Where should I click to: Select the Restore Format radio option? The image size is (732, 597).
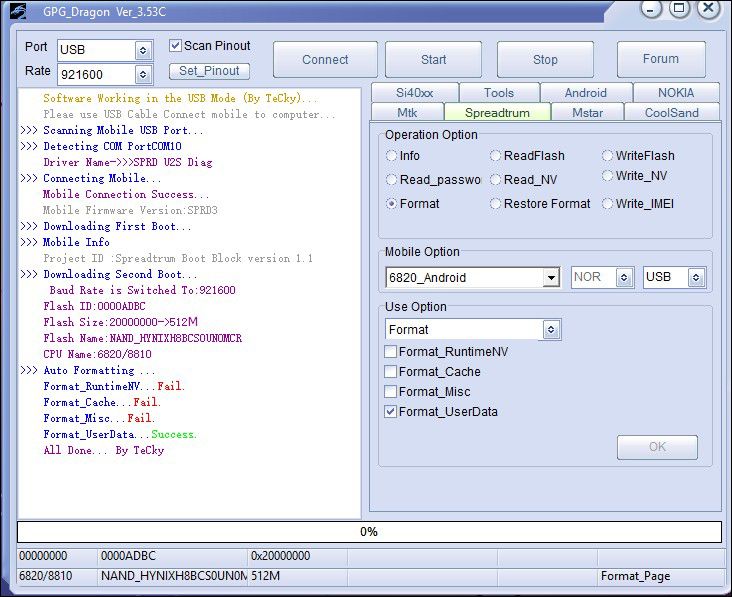(496, 204)
